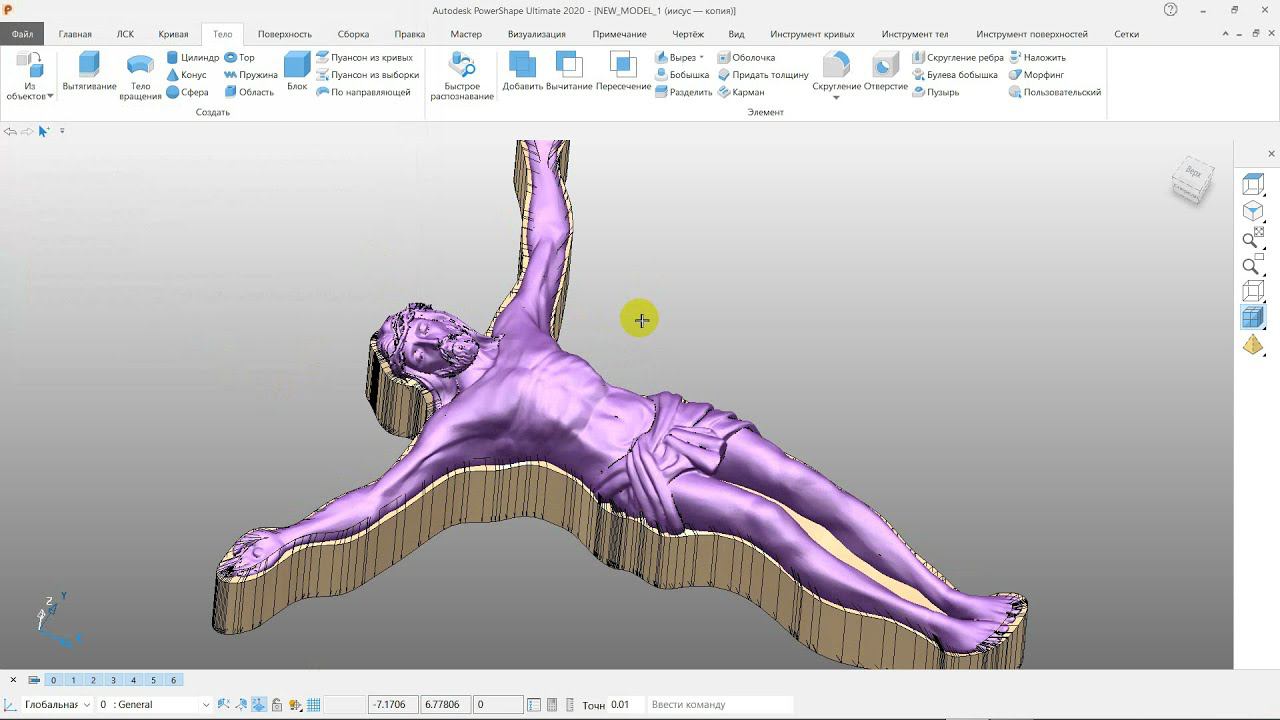Select Пуансон из выборки
The width and height of the screenshot is (1280, 720).
point(368,75)
